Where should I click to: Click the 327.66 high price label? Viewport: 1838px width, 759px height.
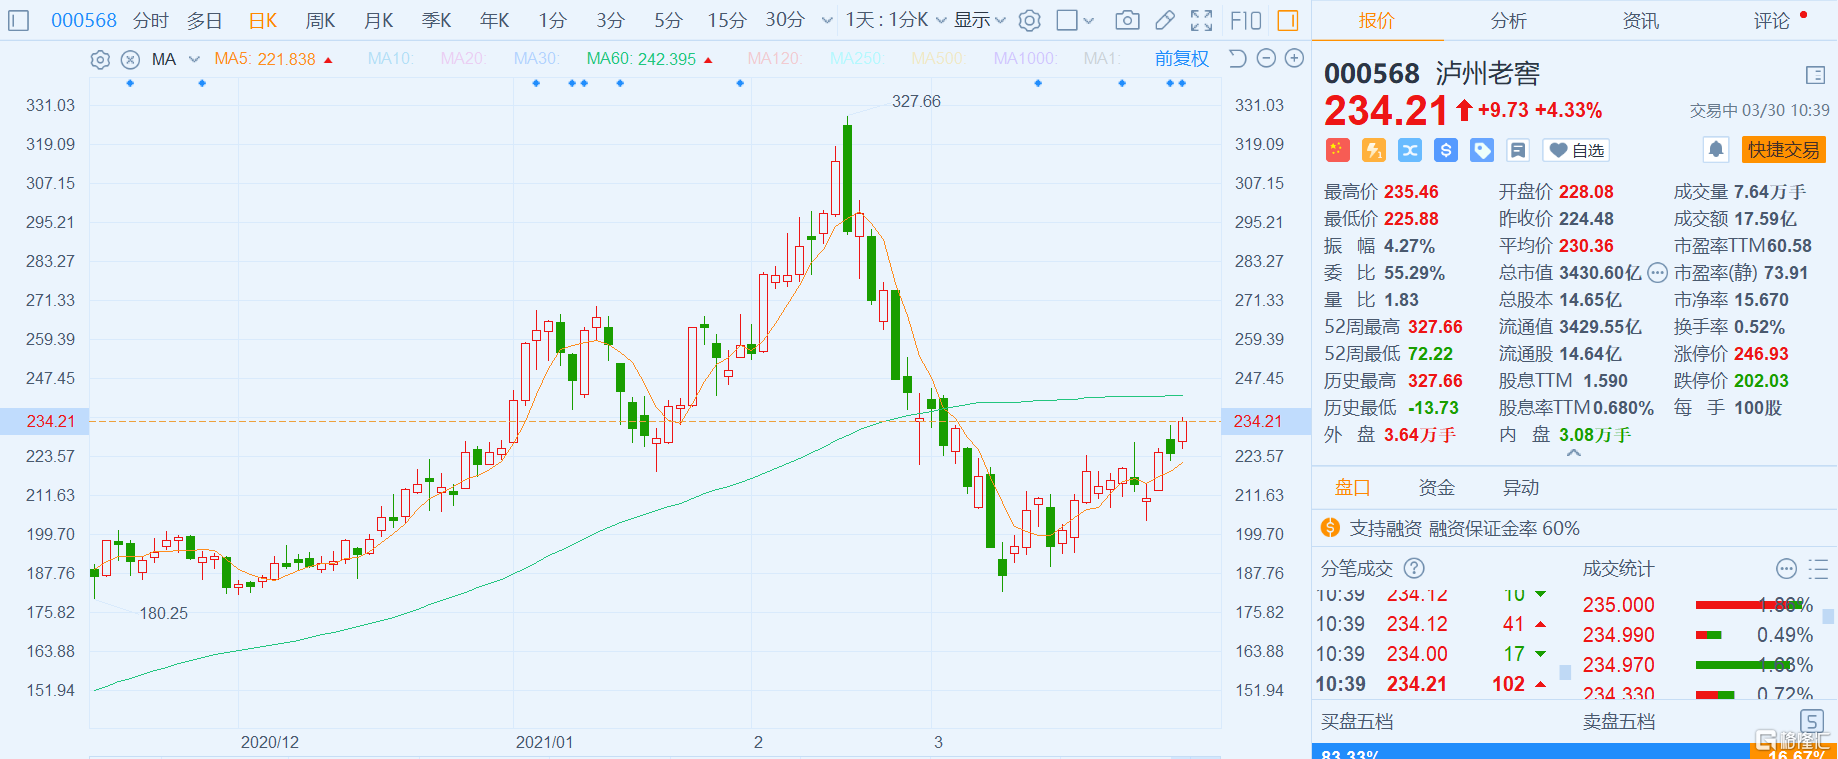click(916, 101)
